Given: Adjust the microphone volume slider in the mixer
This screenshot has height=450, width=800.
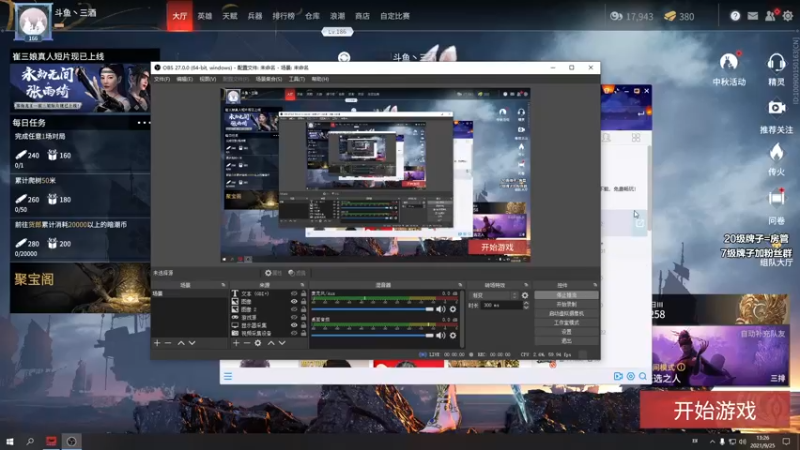Looking at the screenshot, I should pyautogui.click(x=372, y=309).
